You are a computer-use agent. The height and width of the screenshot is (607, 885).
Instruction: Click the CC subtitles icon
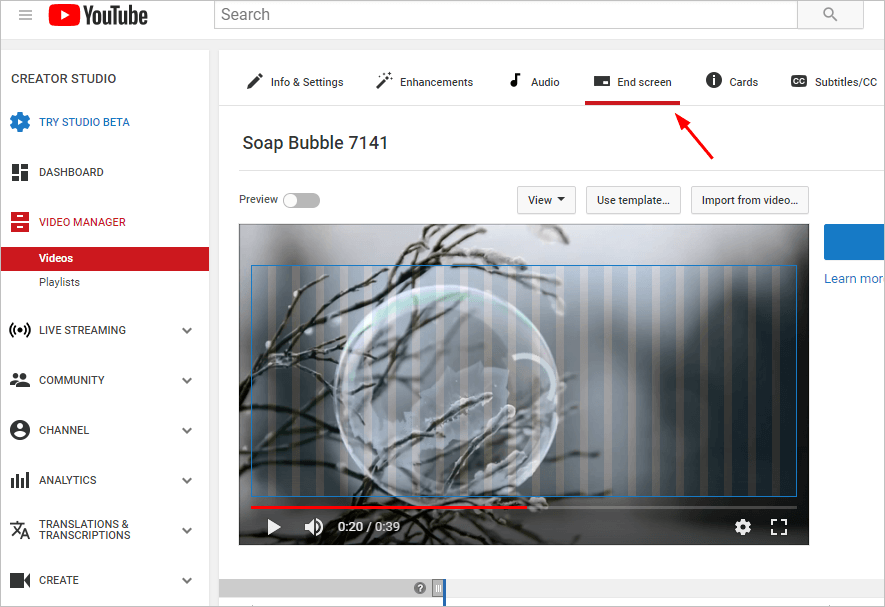coord(799,81)
